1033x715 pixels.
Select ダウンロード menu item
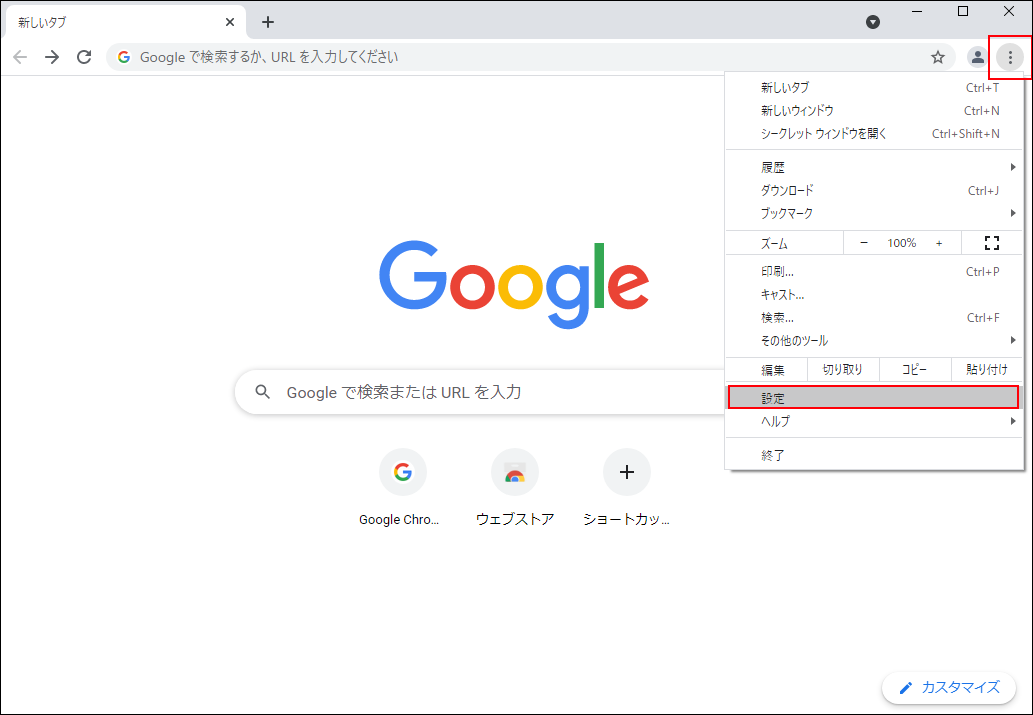click(x=874, y=190)
